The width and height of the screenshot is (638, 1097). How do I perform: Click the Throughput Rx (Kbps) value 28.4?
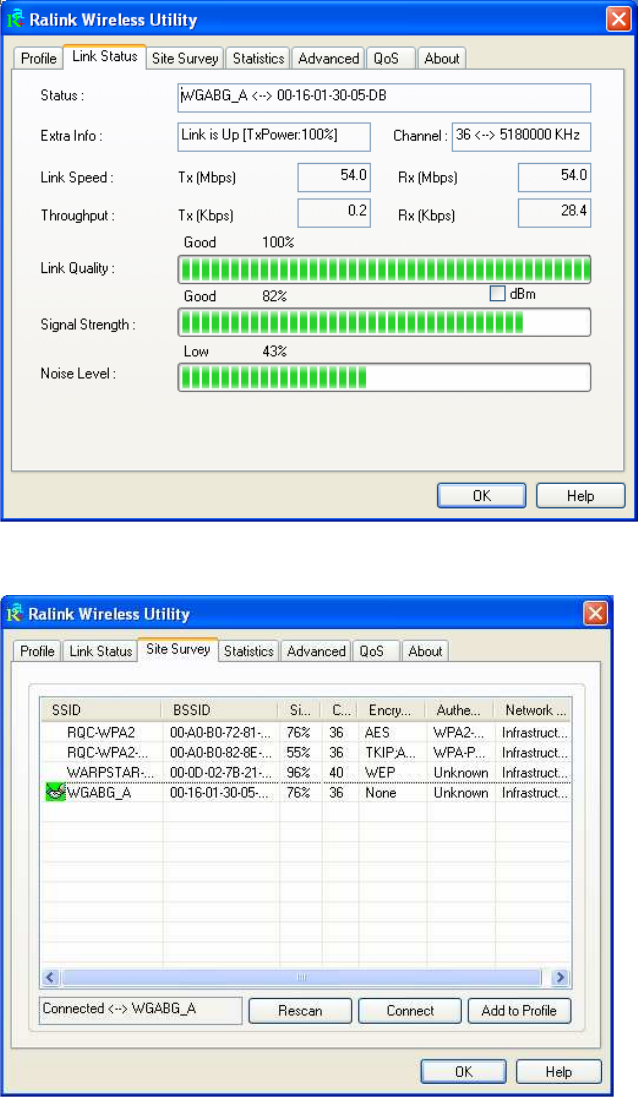click(x=555, y=213)
